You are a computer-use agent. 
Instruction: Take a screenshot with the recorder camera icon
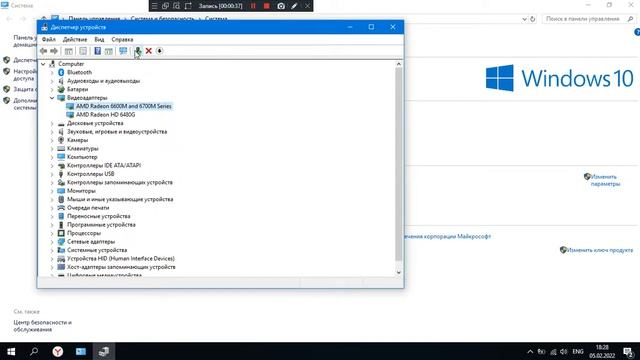(x=281, y=6)
